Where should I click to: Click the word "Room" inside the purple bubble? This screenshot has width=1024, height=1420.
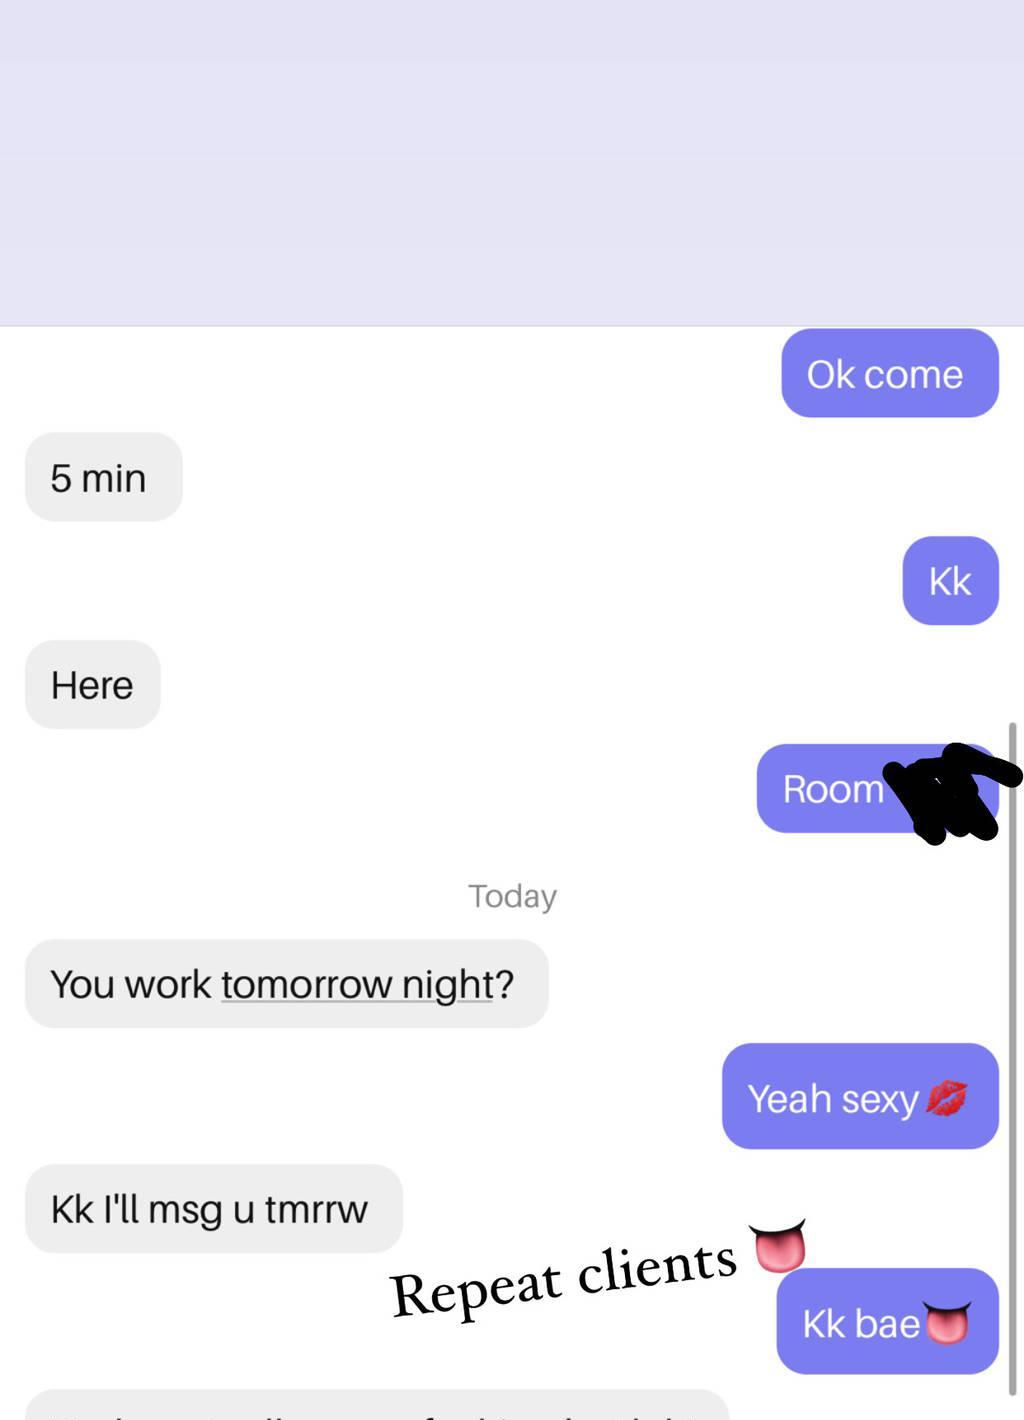click(x=833, y=789)
